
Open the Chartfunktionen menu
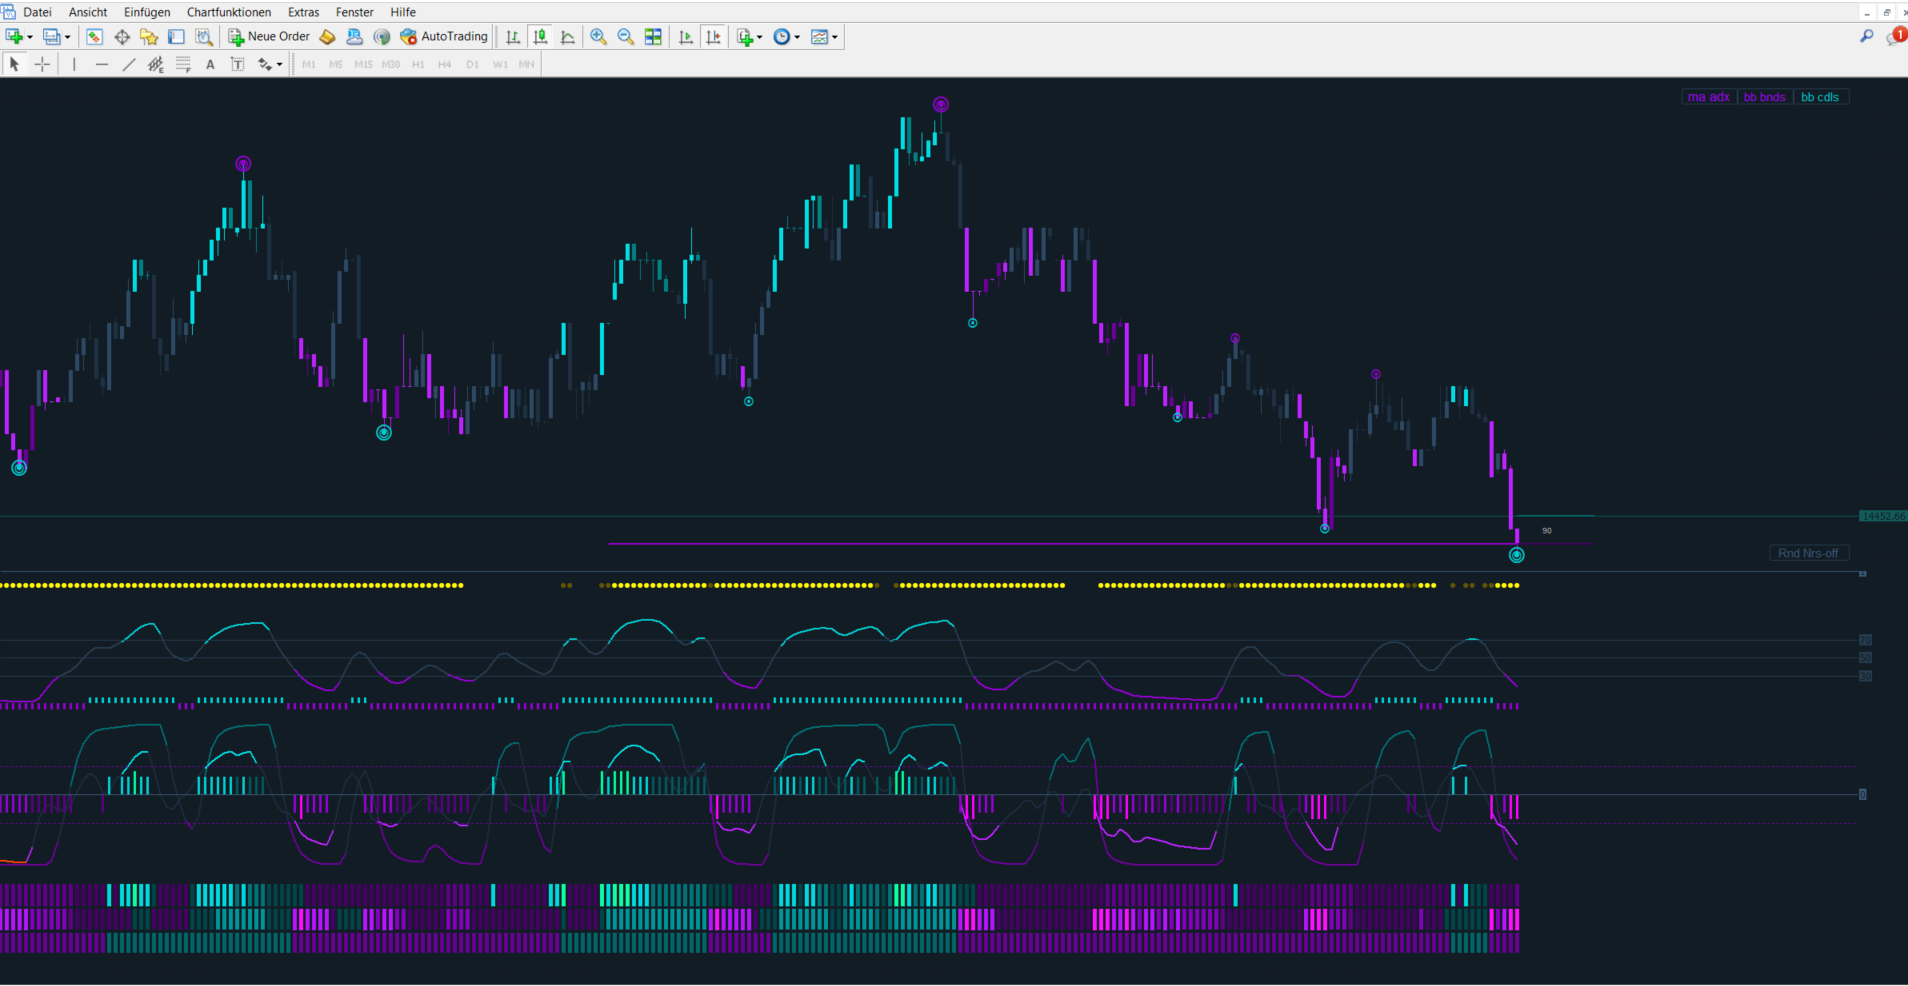[x=229, y=12]
